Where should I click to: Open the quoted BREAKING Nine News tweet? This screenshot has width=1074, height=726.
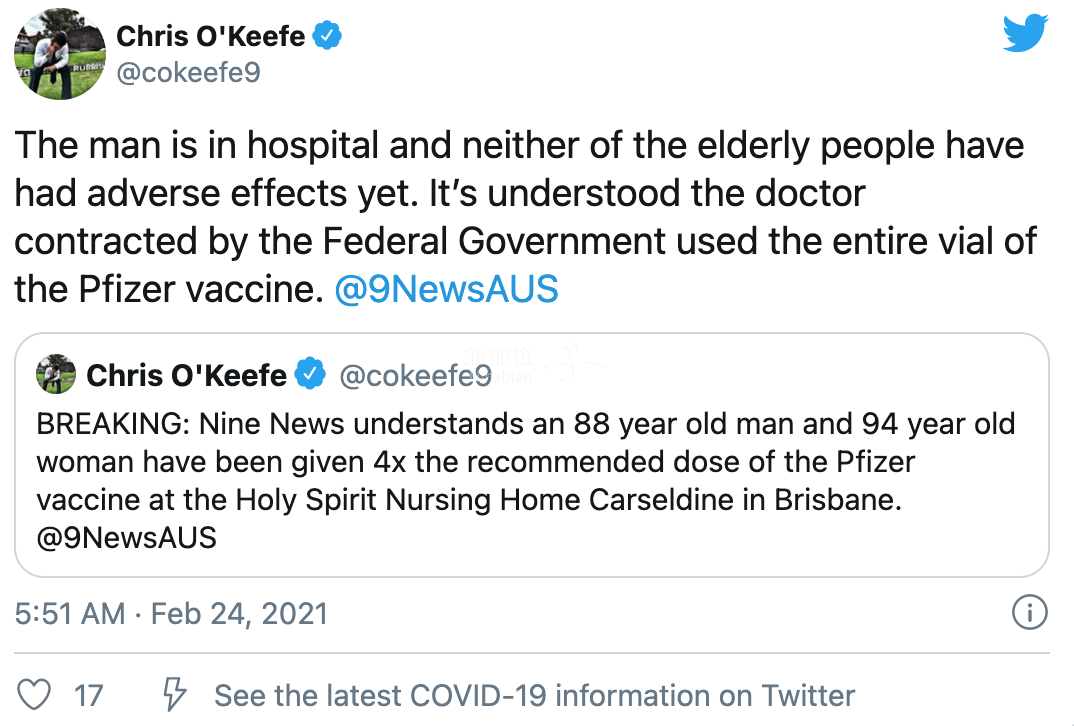click(532, 455)
